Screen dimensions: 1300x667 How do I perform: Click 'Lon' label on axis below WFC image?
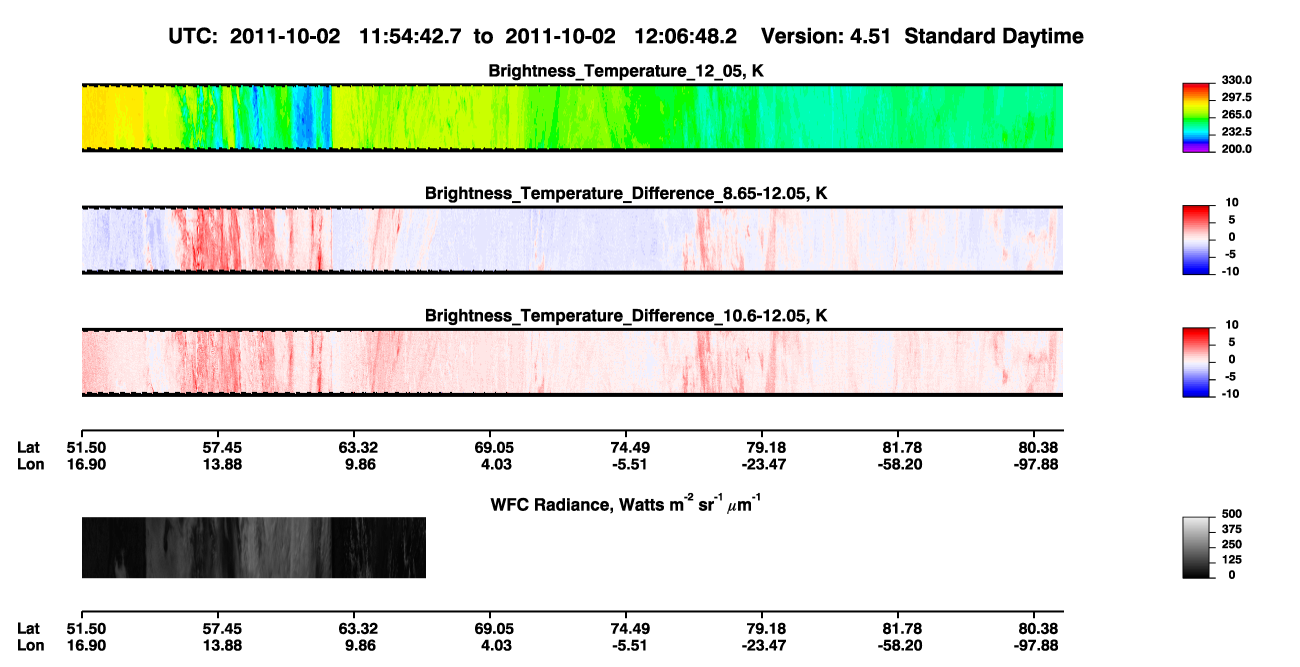click(x=29, y=644)
